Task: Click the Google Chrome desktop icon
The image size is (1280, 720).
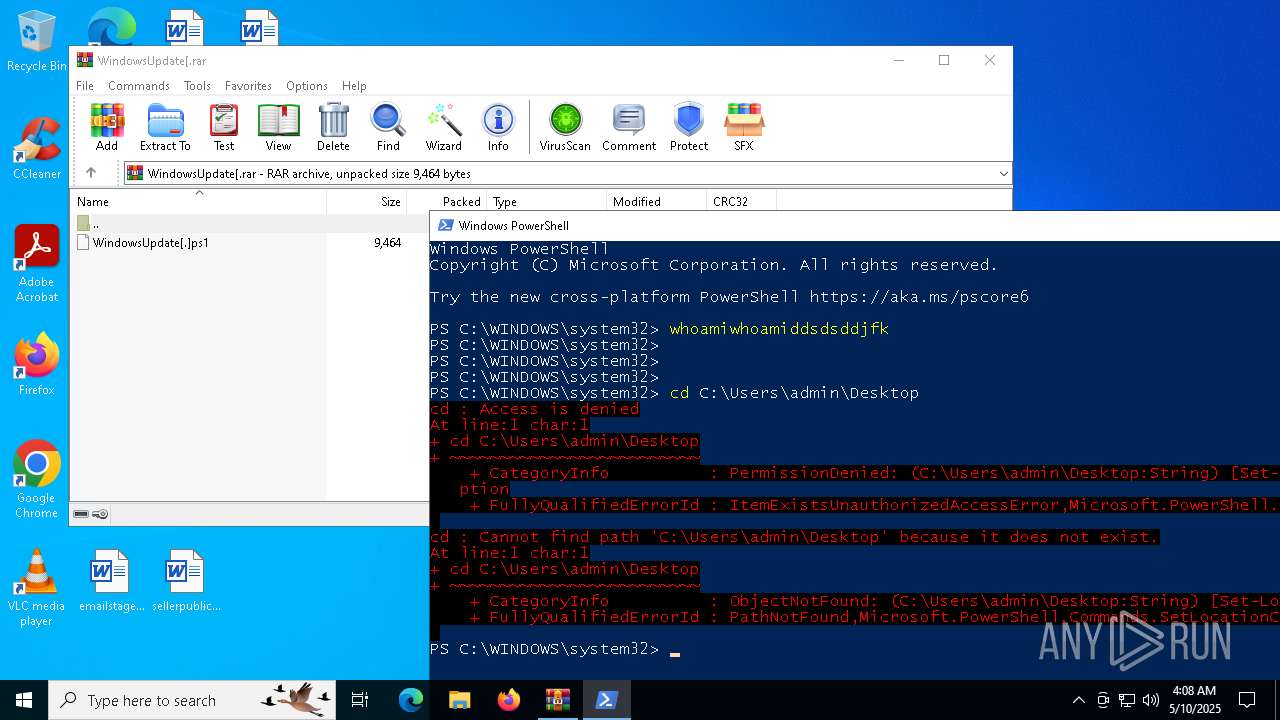Action: click(37, 480)
